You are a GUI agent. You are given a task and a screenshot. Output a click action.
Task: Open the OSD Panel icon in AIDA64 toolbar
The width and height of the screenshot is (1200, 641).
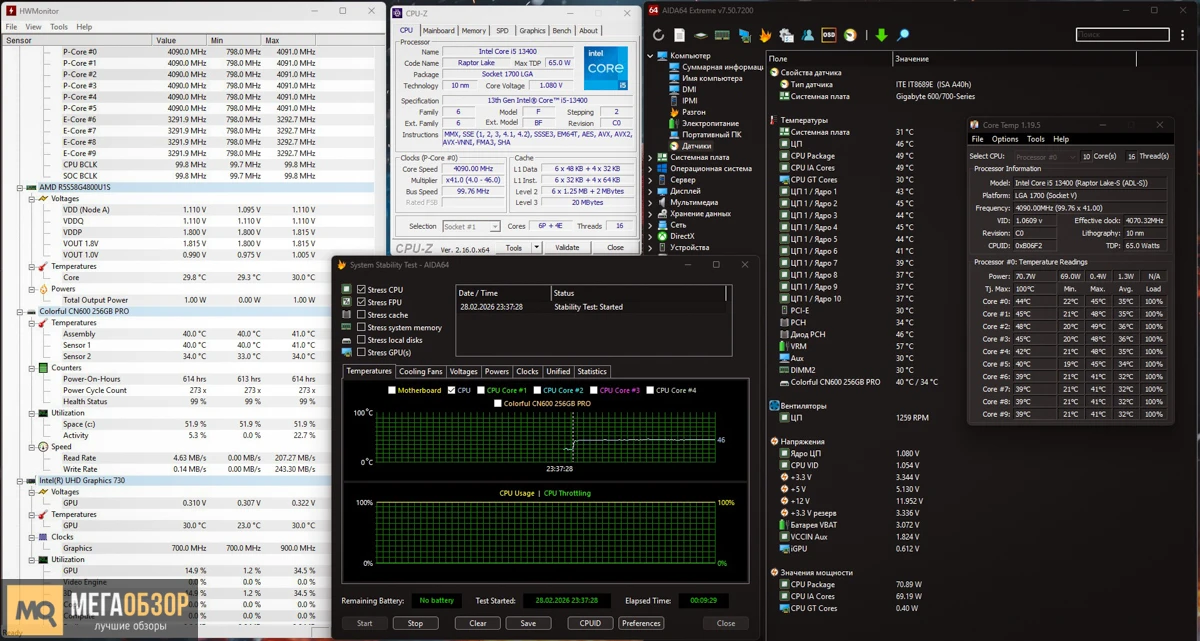pyautogui.click(x=828, y=35)
